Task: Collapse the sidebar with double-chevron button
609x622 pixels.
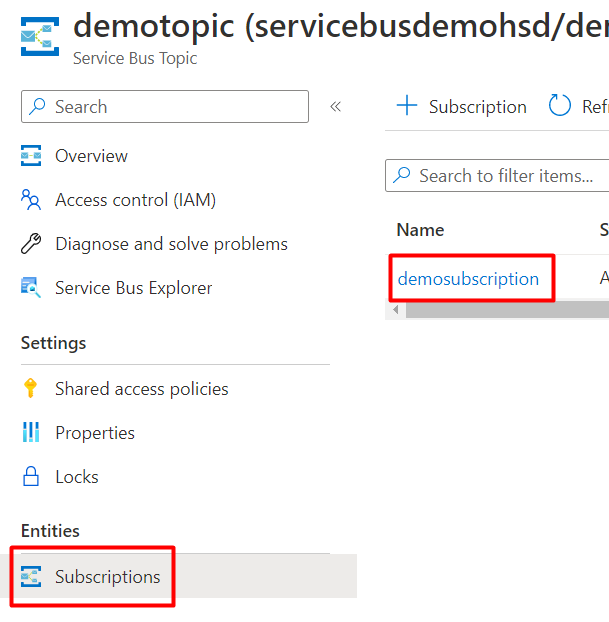Action: click(335, 106)
